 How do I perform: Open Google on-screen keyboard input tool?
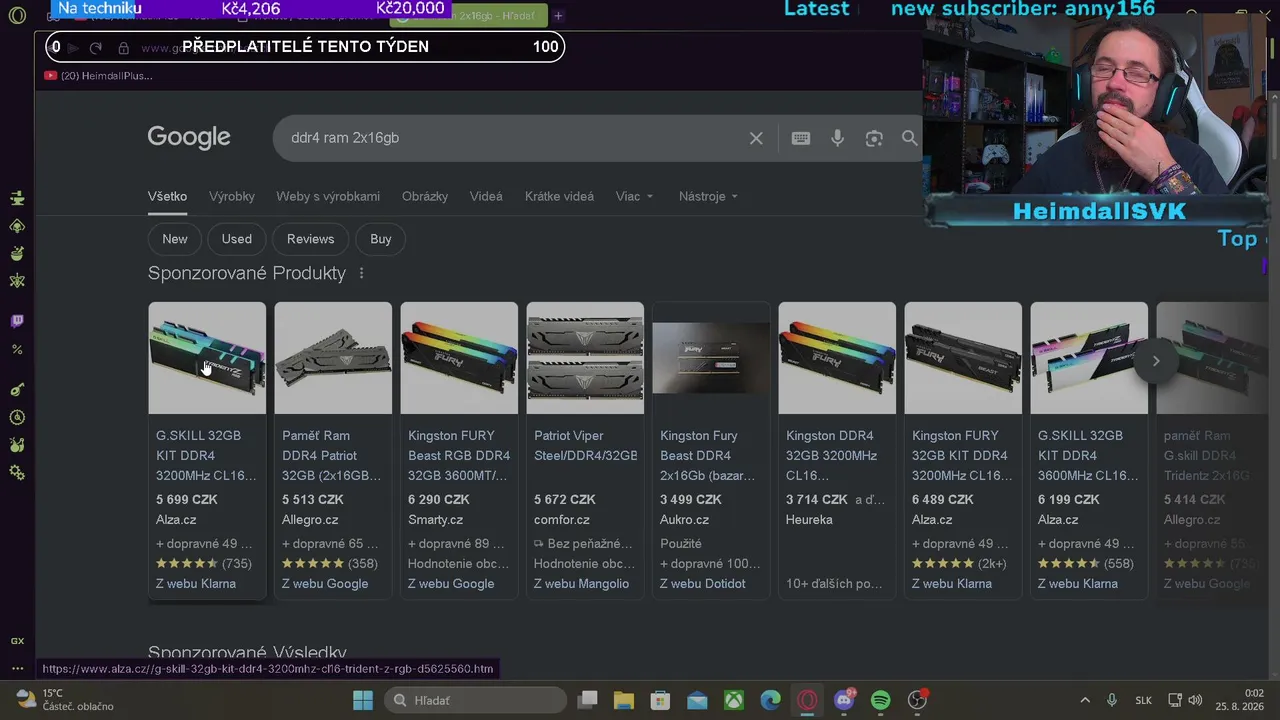tap(801, 138)
